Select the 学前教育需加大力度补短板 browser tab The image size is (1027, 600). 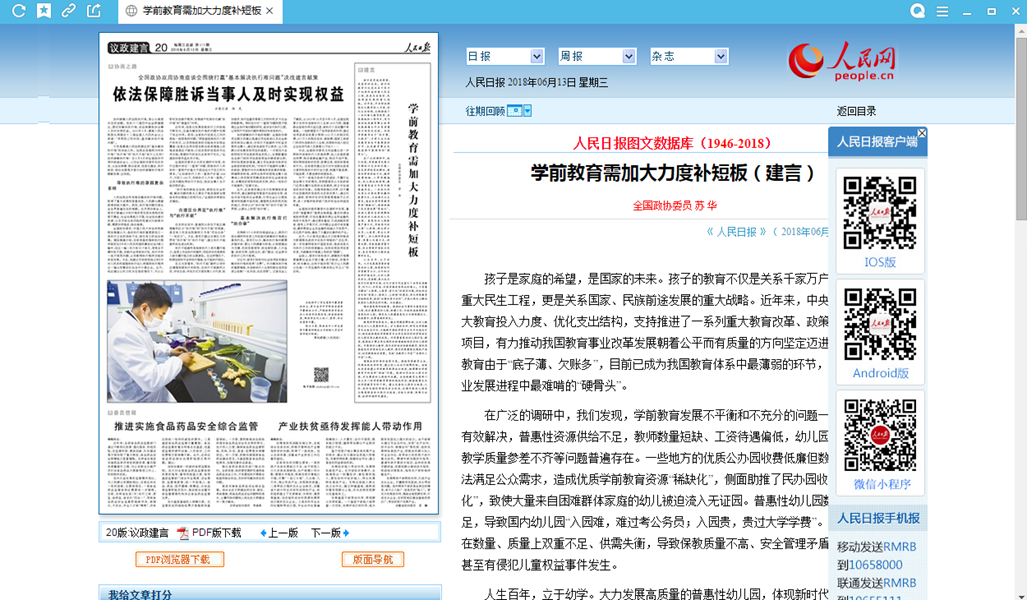pos(200,11)
